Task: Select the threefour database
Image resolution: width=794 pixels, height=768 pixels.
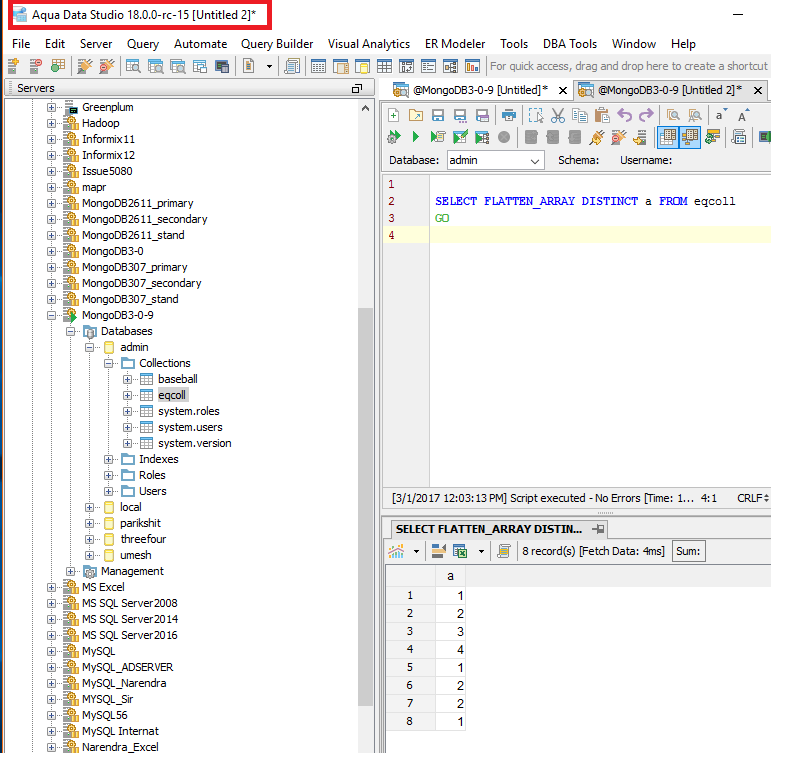Action: click(143, 539)
